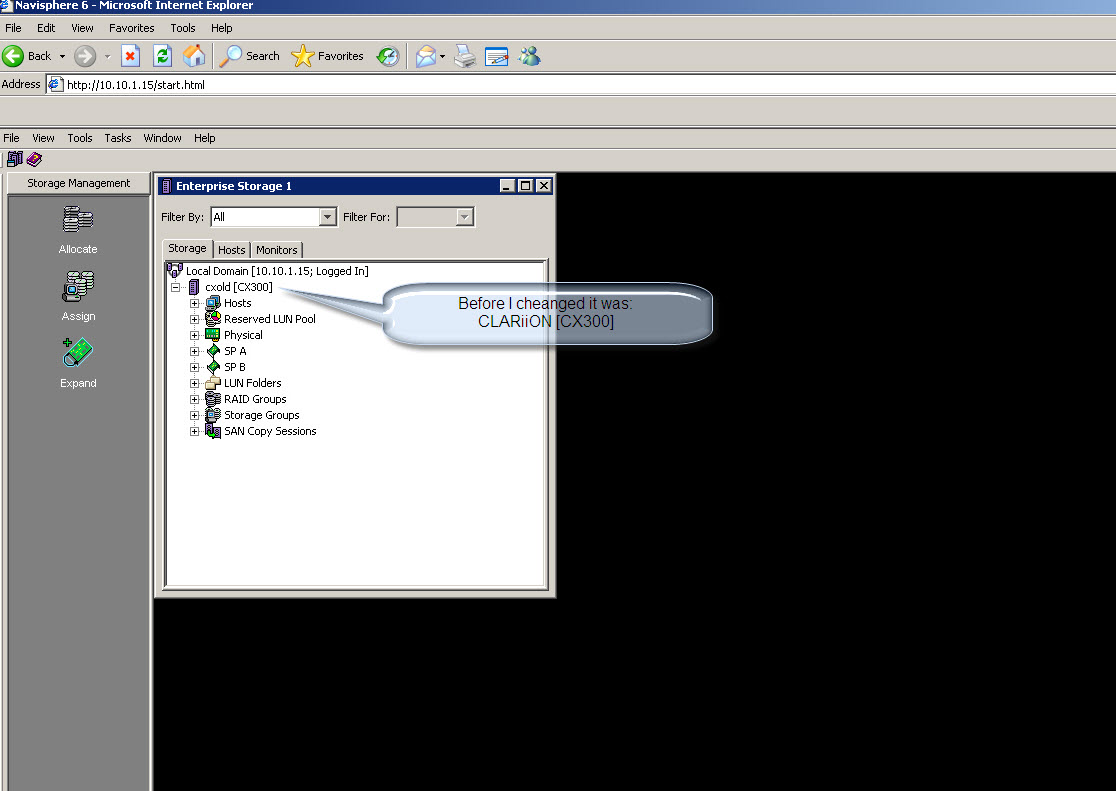This screenshot has height=791, width=1116.
Task: Click the History clock icon
Action: (388, 56)
